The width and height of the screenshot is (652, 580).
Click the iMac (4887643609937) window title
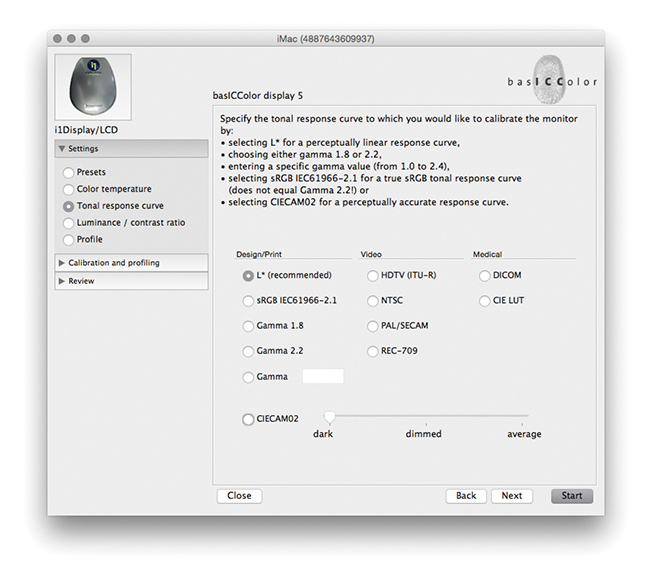pos(326,39)
